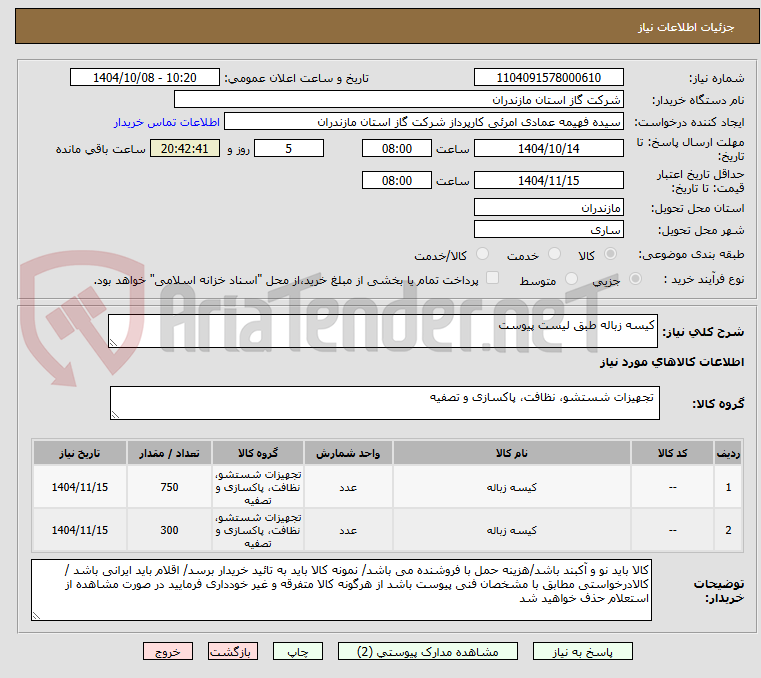Open اطلاعات تماس خریدار link
Screen dimensions: 761x678
click(x=167, y=122)
